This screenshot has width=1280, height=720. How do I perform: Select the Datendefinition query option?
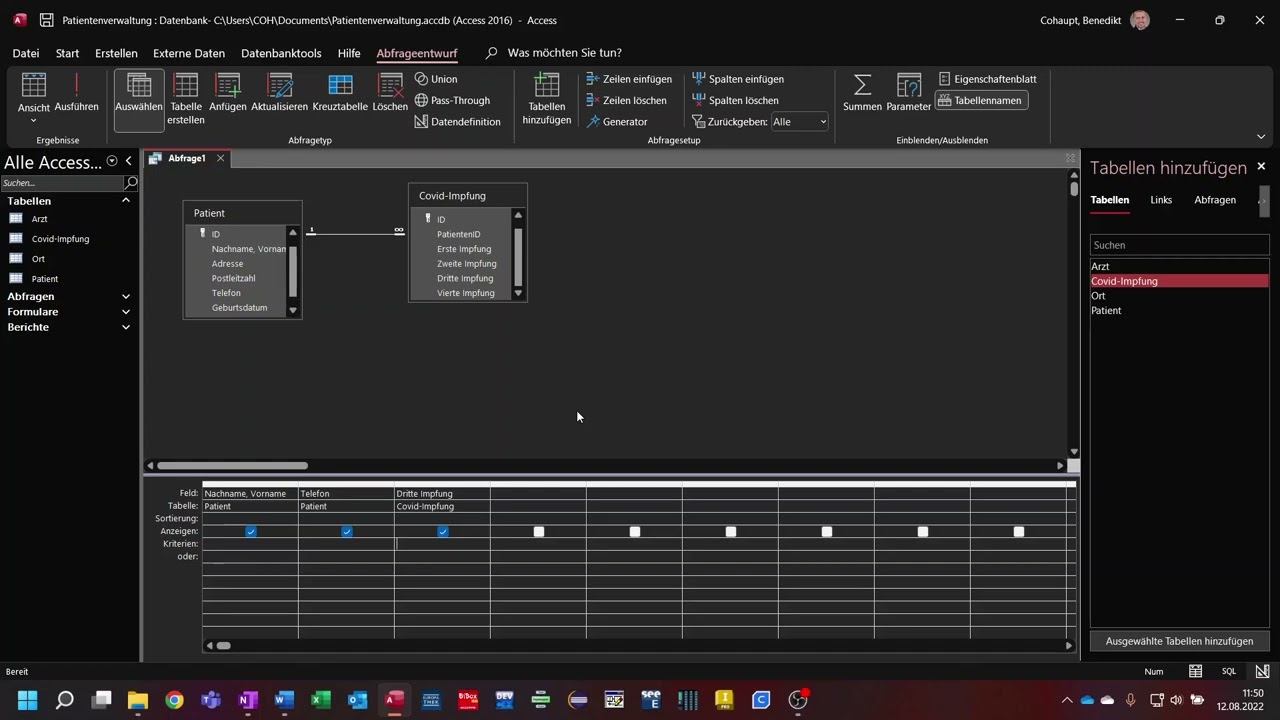(457, 122)
